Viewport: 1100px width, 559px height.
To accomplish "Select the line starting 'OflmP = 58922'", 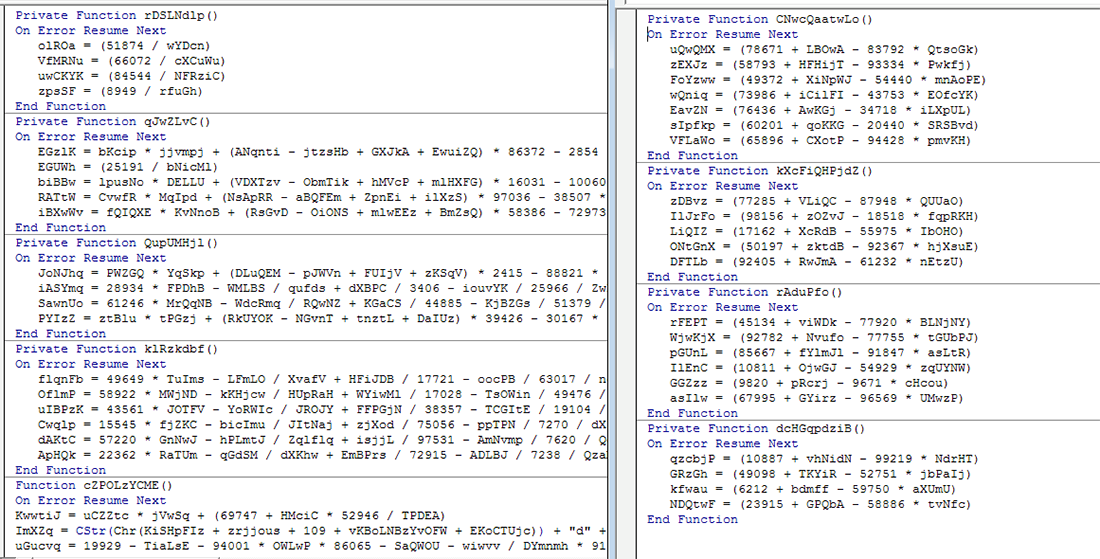I will [322, 395].
